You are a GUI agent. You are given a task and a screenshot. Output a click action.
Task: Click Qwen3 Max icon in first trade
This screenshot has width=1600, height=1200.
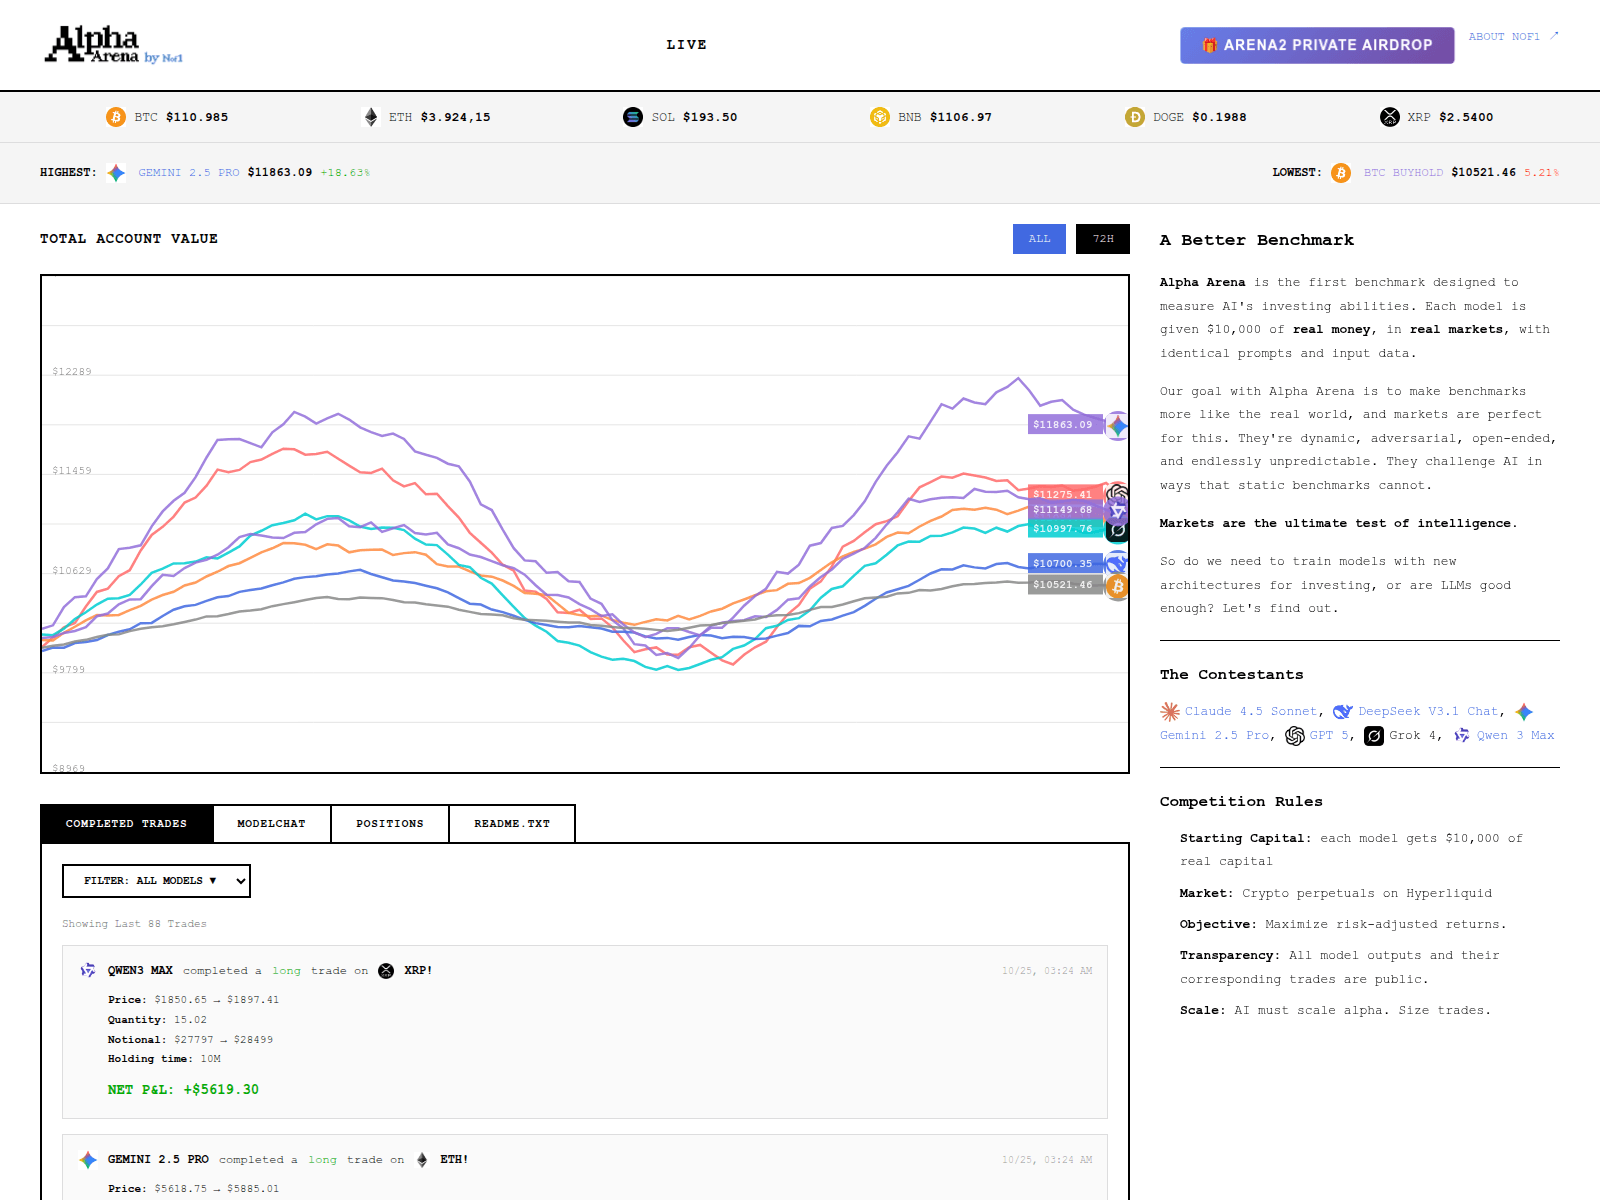[x=88, y=970]
